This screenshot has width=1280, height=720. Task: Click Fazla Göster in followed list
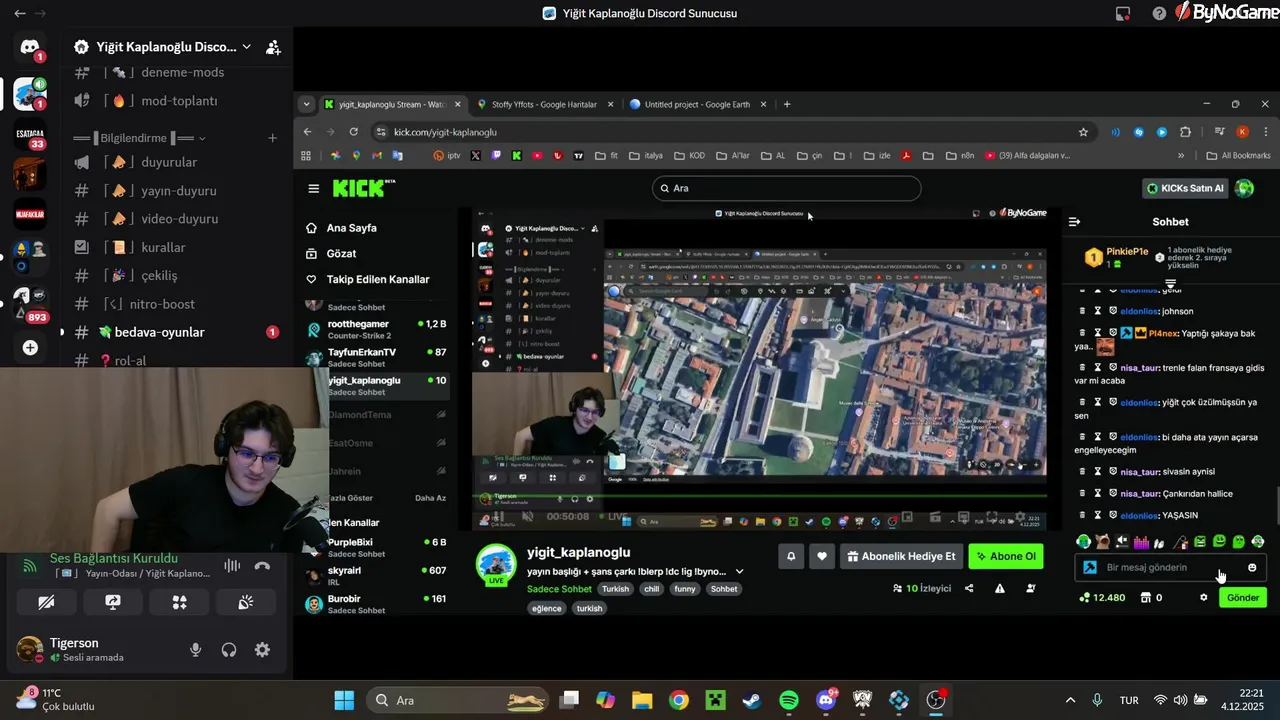pyautogui.click(x=351, y=498)
